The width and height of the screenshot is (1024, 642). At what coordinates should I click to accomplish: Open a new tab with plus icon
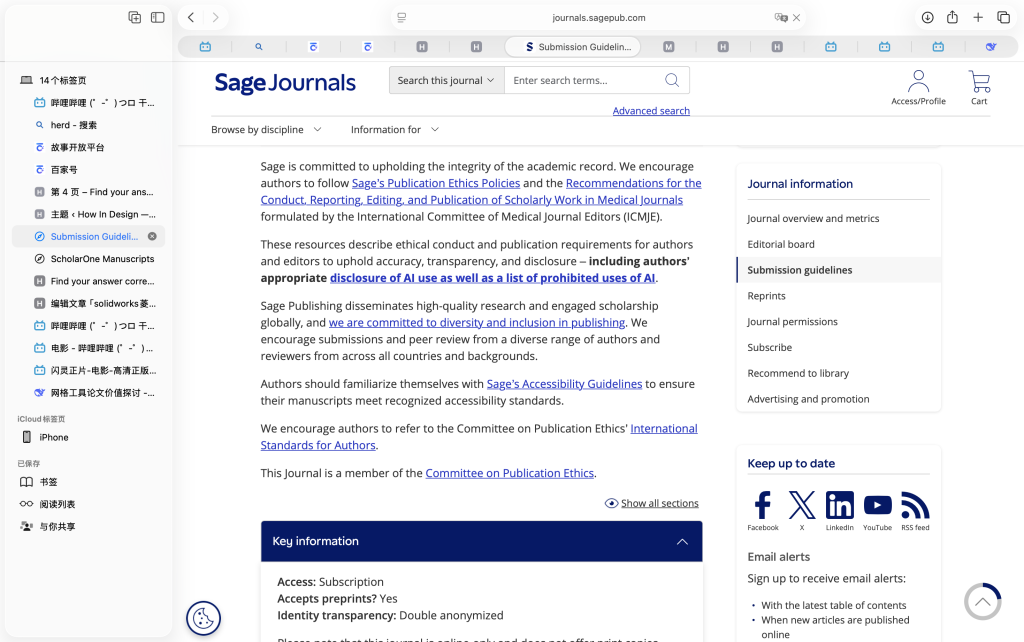(x=978, y=18)
